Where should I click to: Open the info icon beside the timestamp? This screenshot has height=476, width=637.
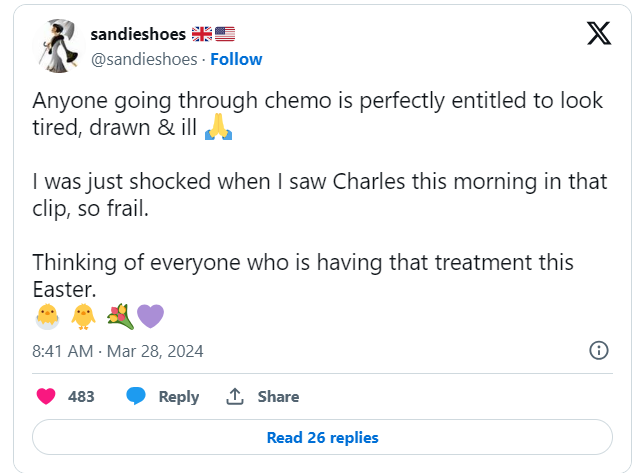(x=599, y=350)
